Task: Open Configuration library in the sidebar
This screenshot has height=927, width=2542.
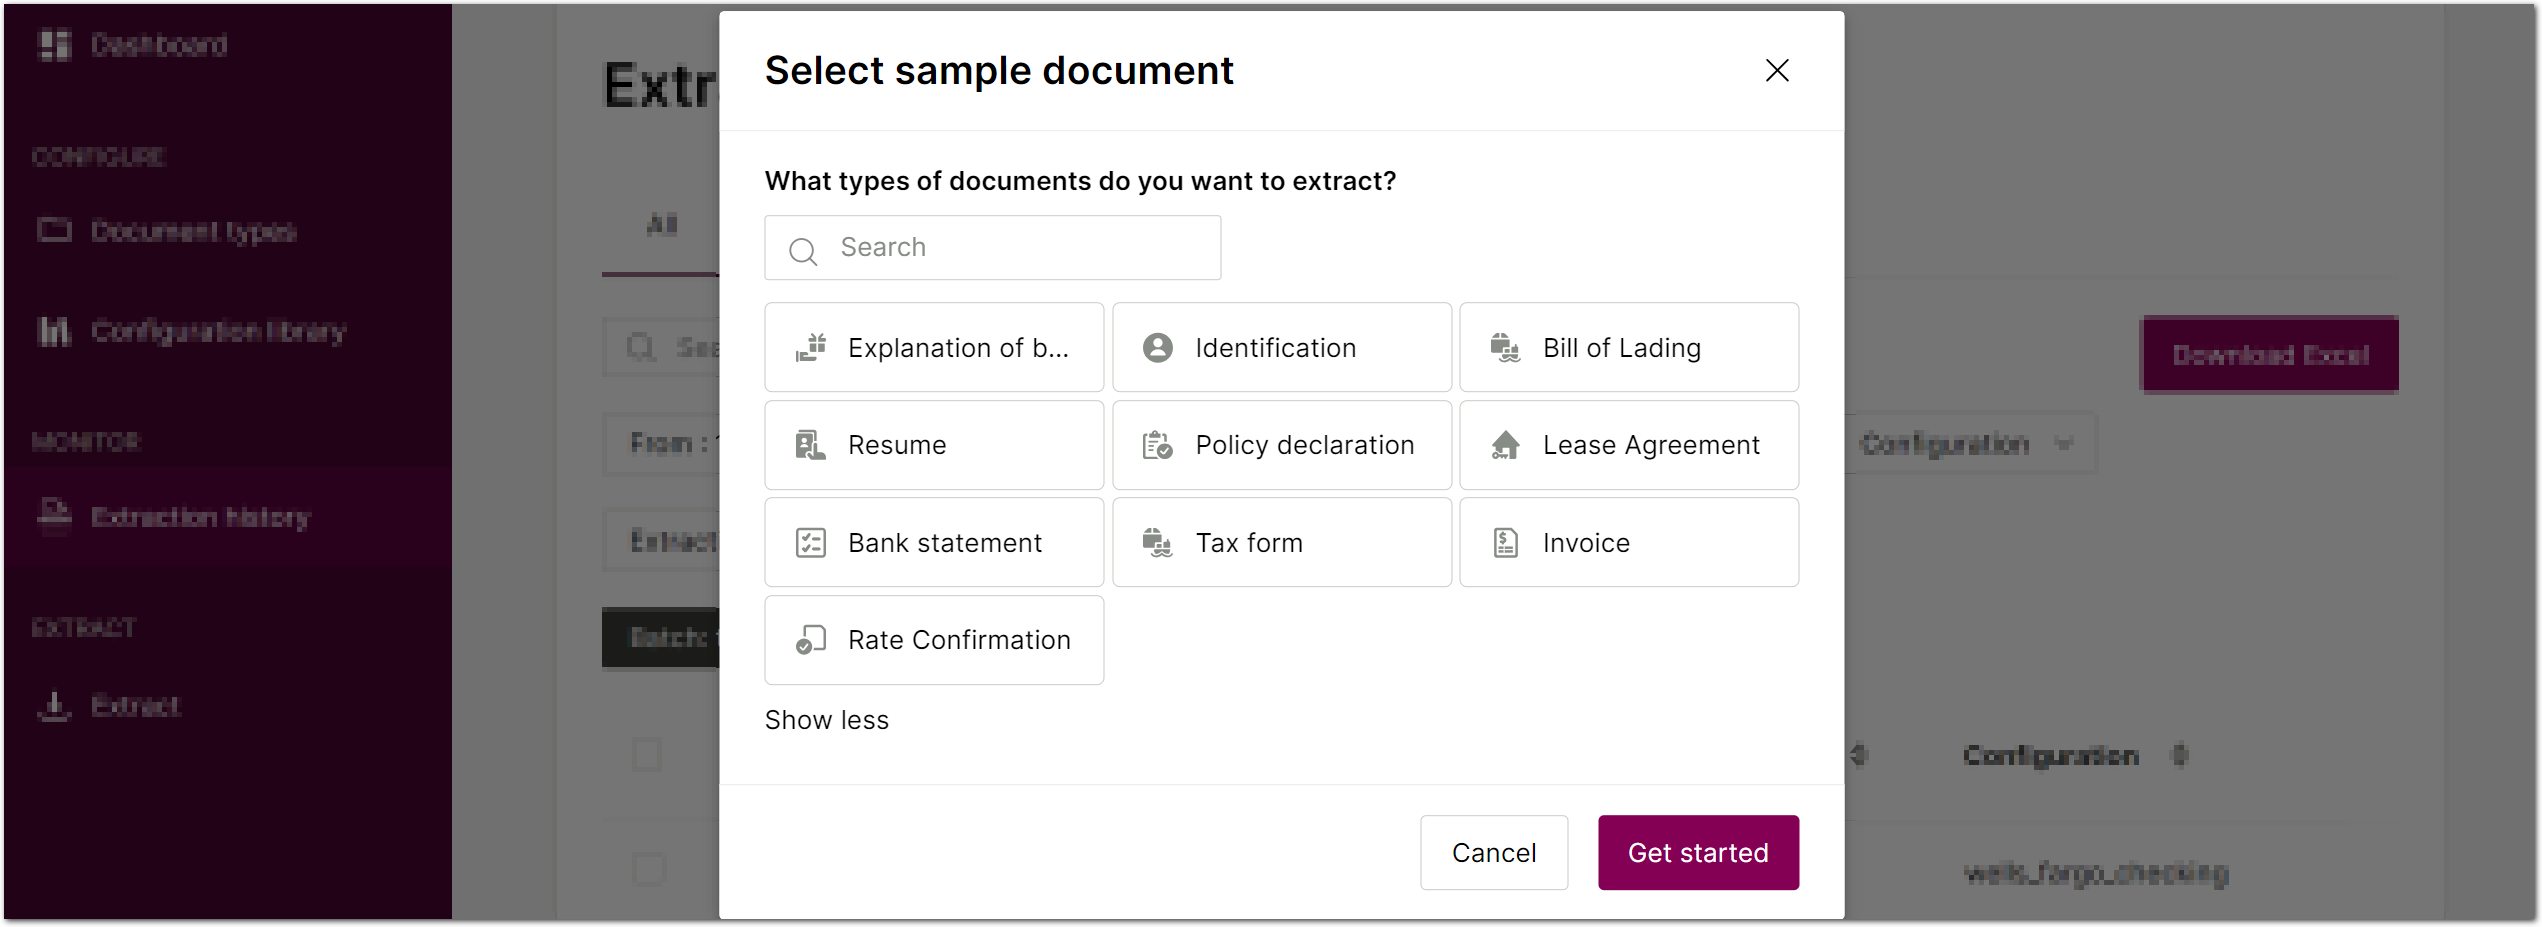Action: point(218,331)
